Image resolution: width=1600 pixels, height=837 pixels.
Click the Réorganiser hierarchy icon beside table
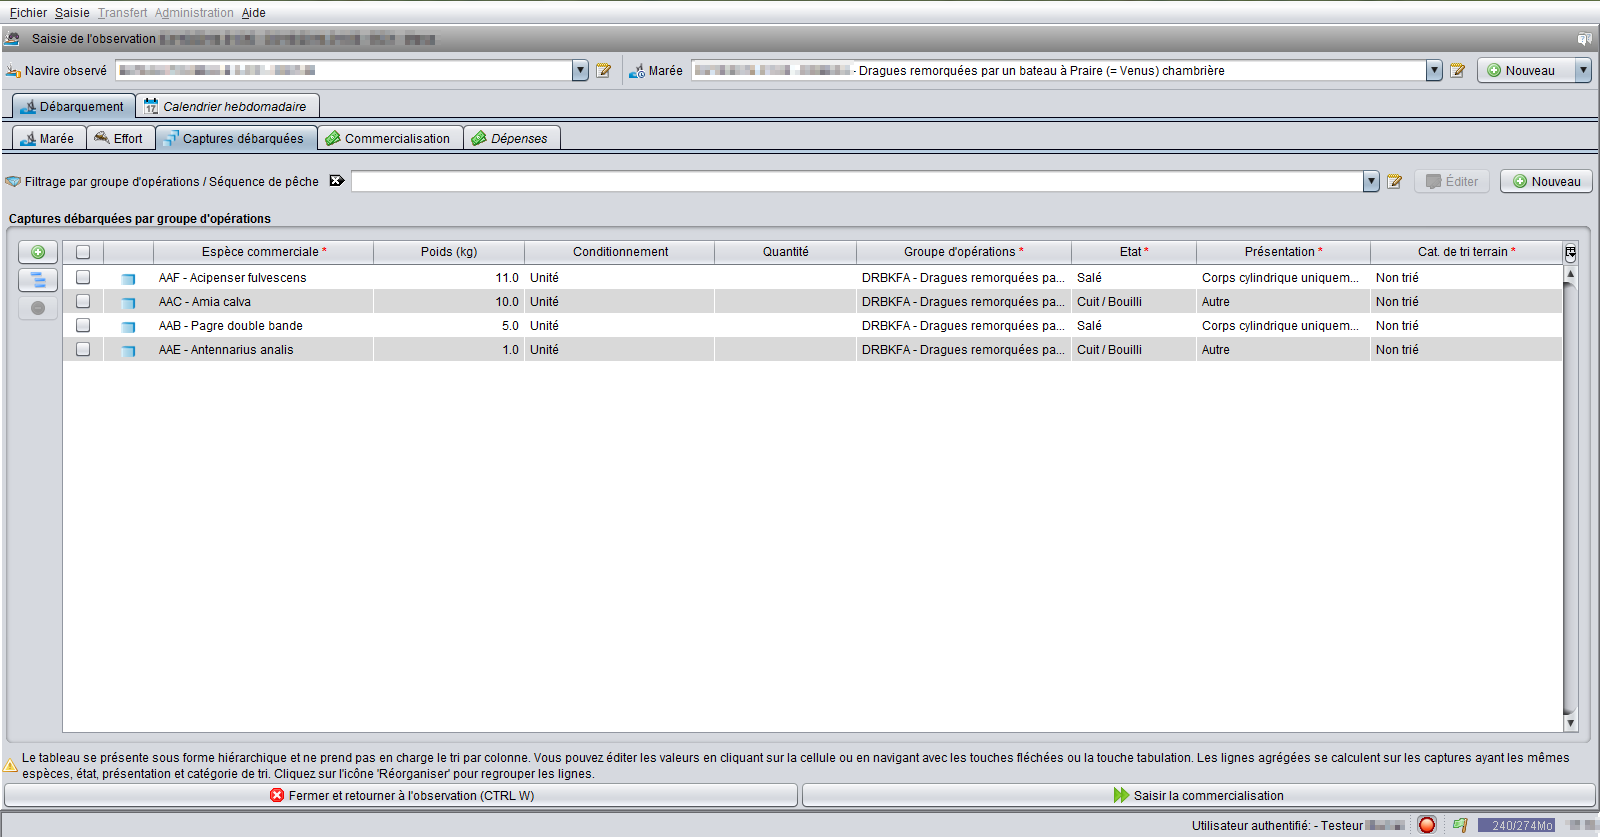[x=38, y=280]
